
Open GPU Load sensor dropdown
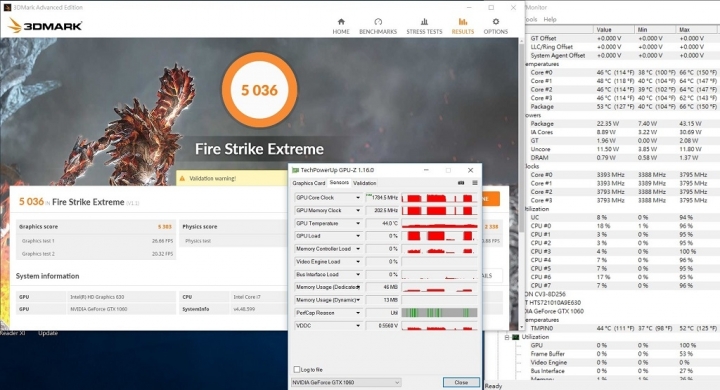click(x=358, y=236)
